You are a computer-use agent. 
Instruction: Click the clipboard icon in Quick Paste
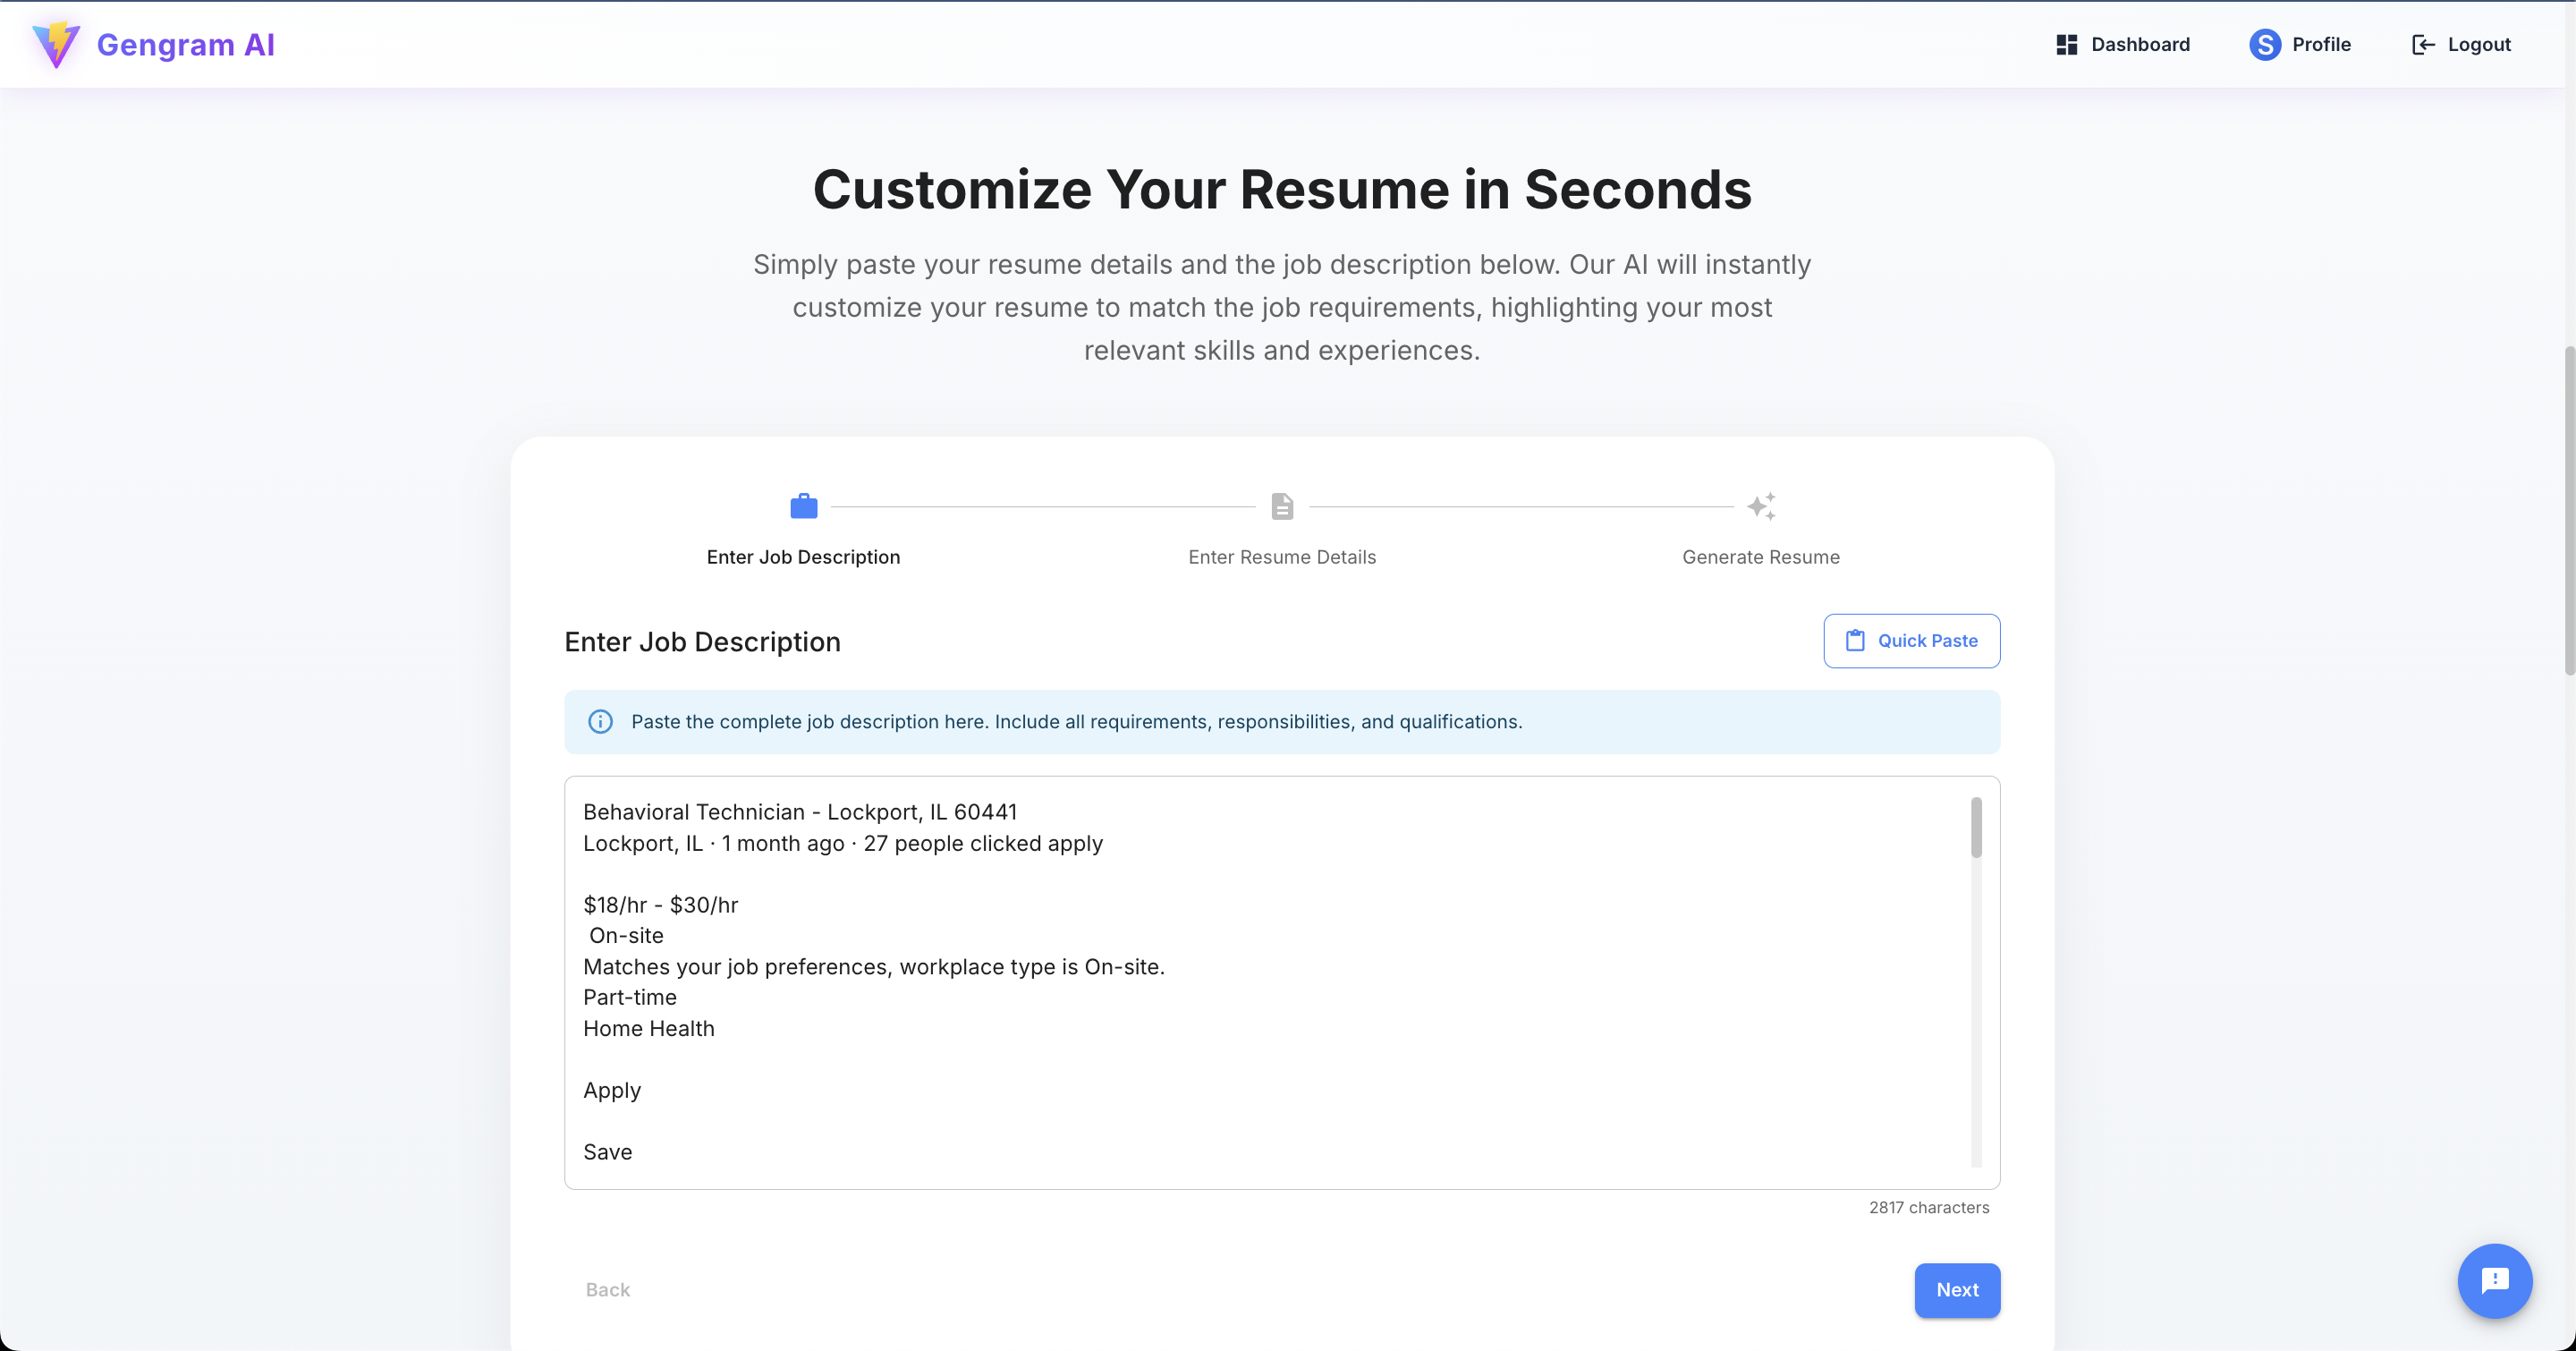(1855, 641)
